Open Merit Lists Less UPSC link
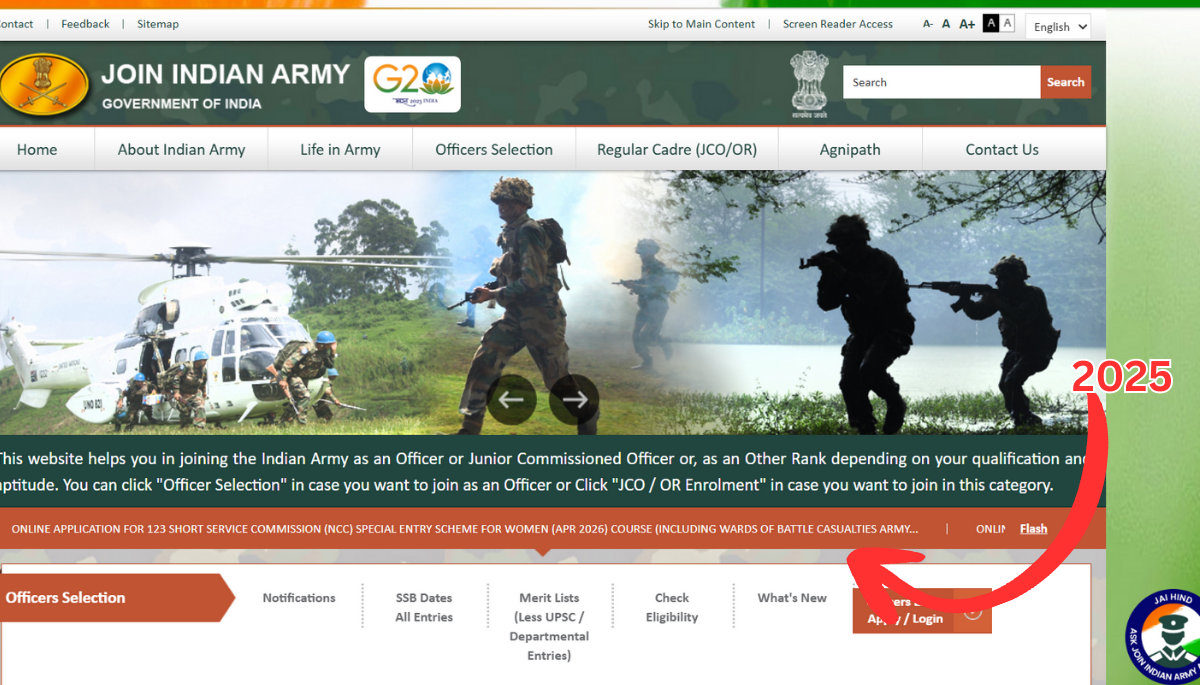Image resolution: width=1200 pixels, height=685 pixels. 549,626
